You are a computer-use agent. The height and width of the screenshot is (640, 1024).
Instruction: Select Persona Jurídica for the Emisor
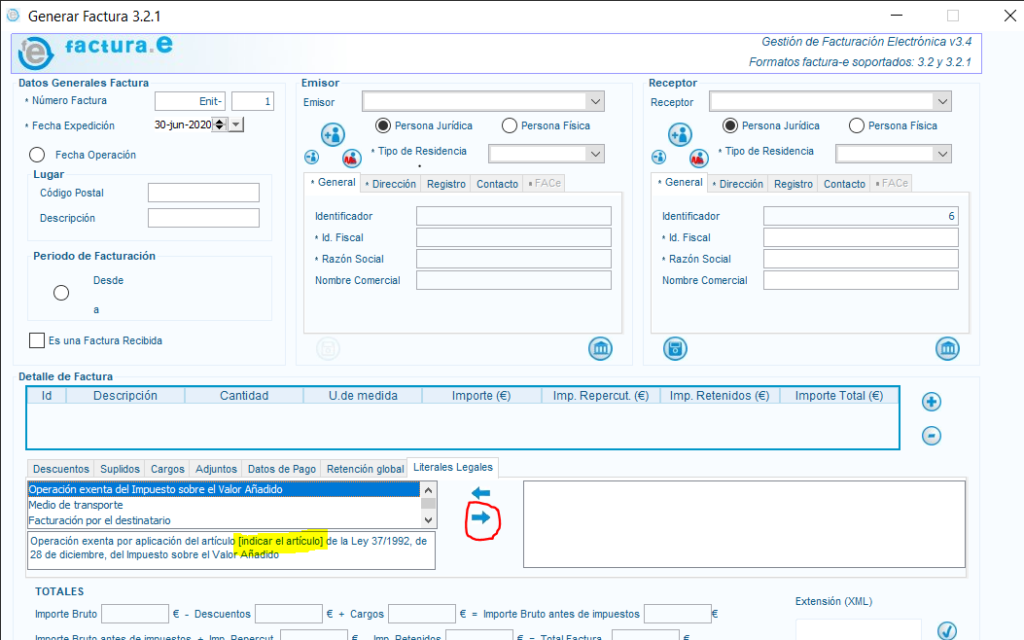[383, 125]
